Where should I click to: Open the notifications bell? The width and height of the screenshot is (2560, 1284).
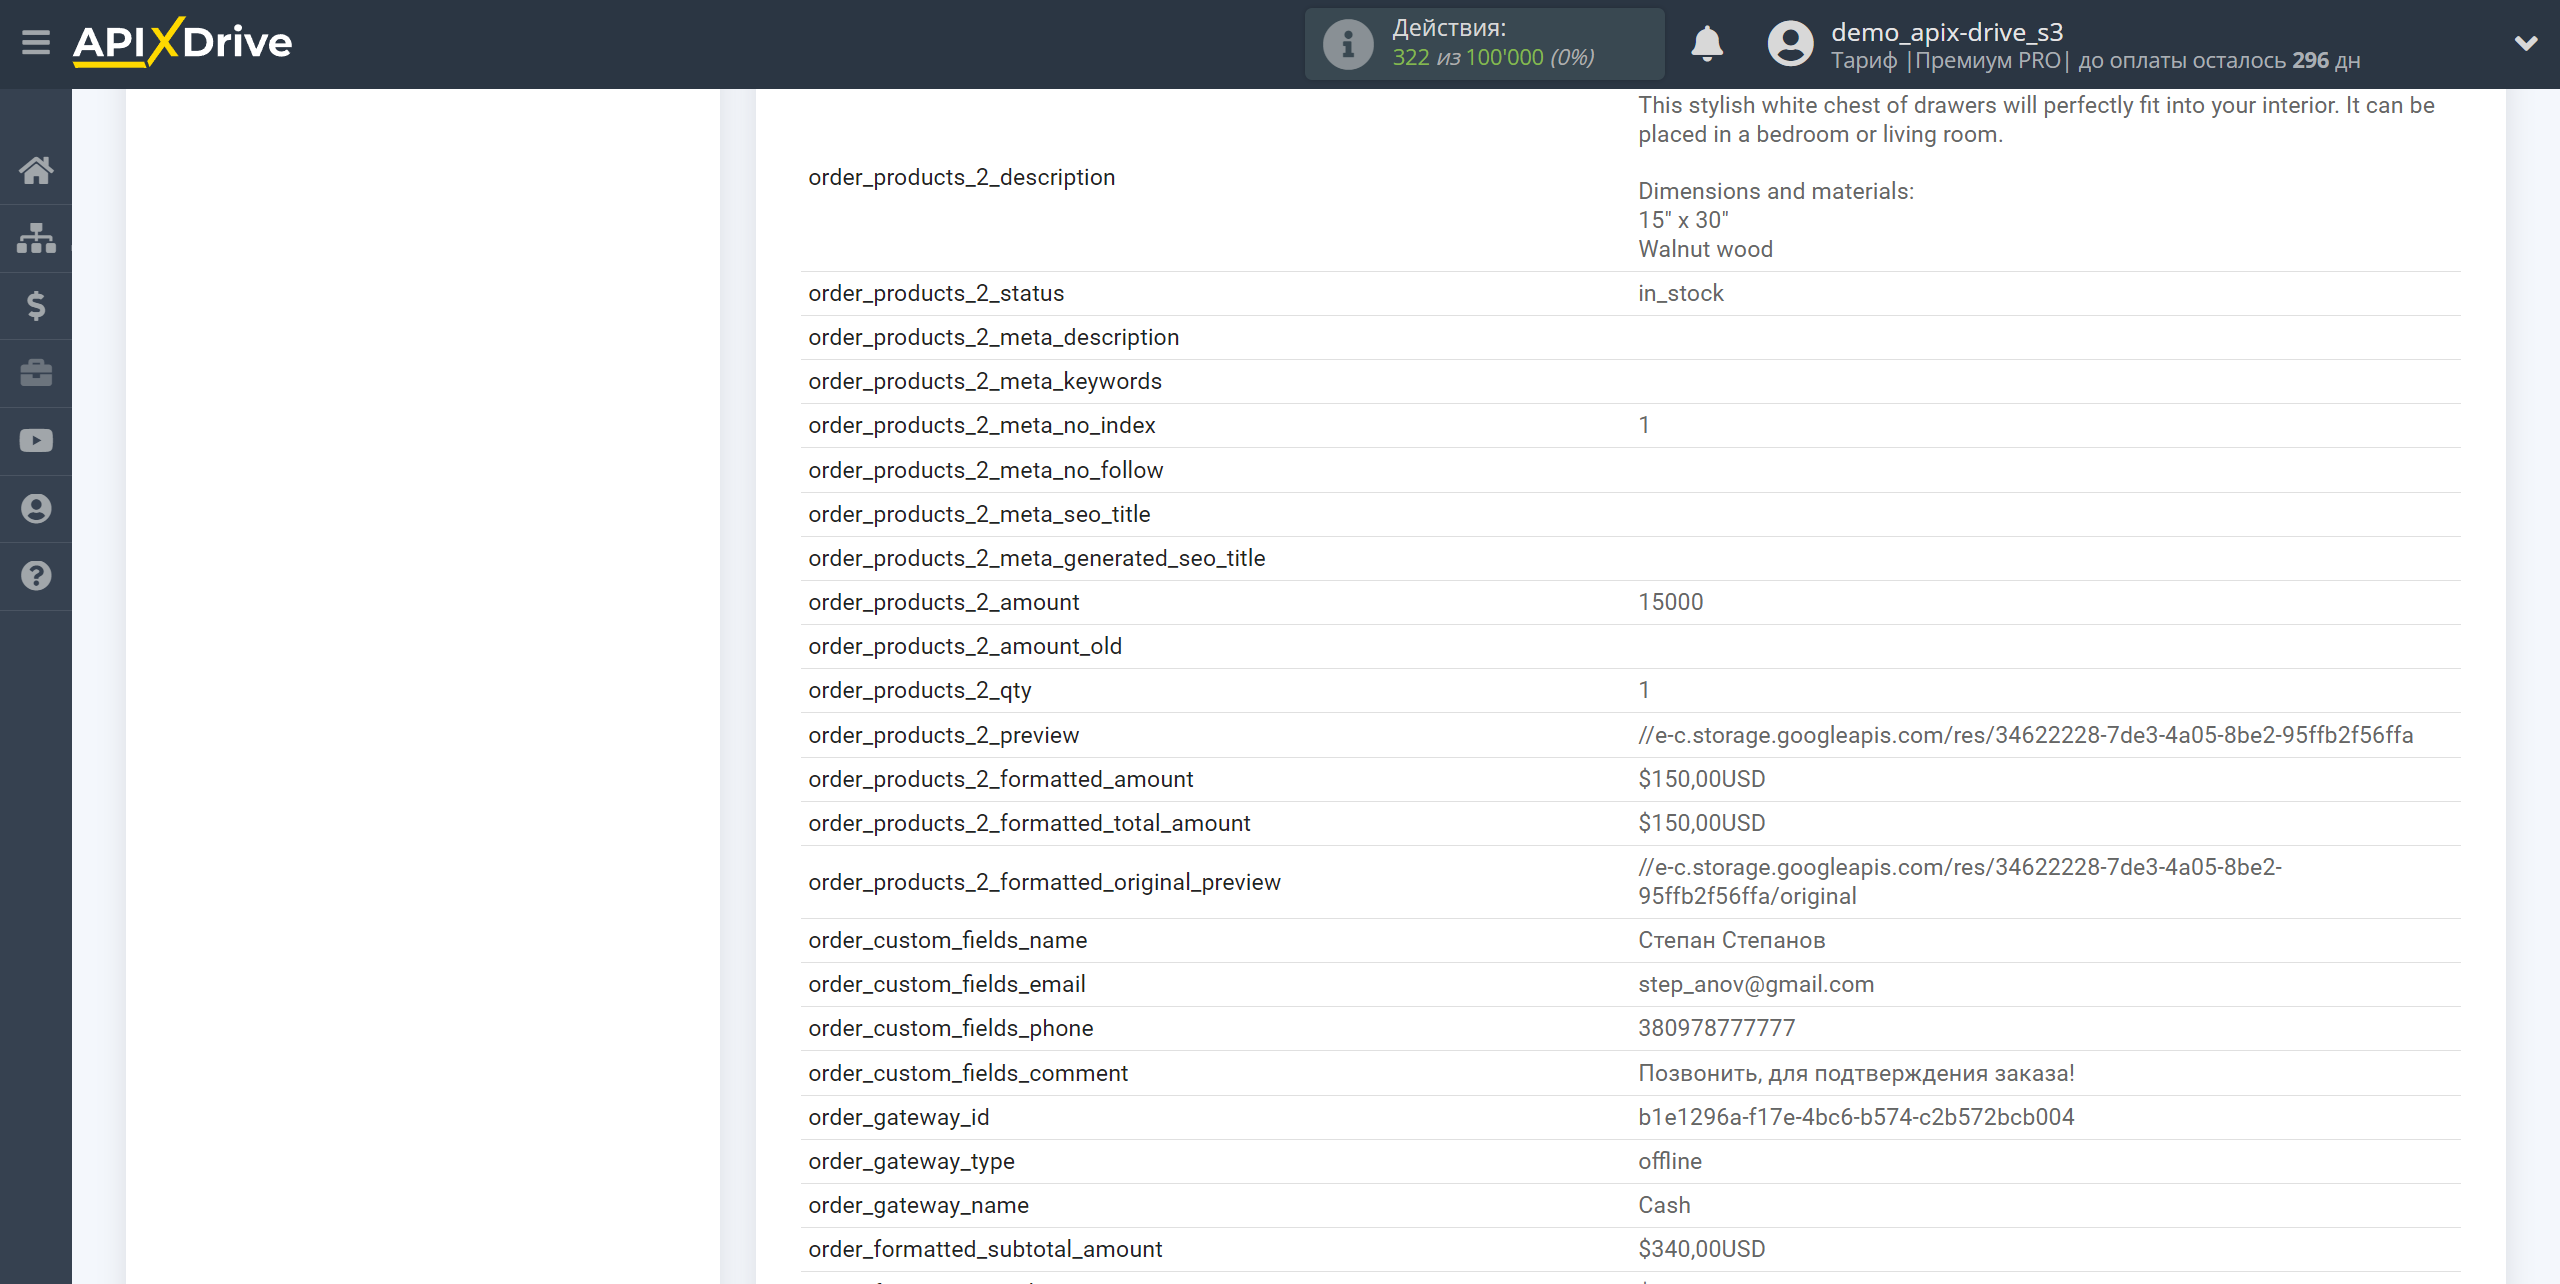pyautogui.click(x=1707, y=44)
